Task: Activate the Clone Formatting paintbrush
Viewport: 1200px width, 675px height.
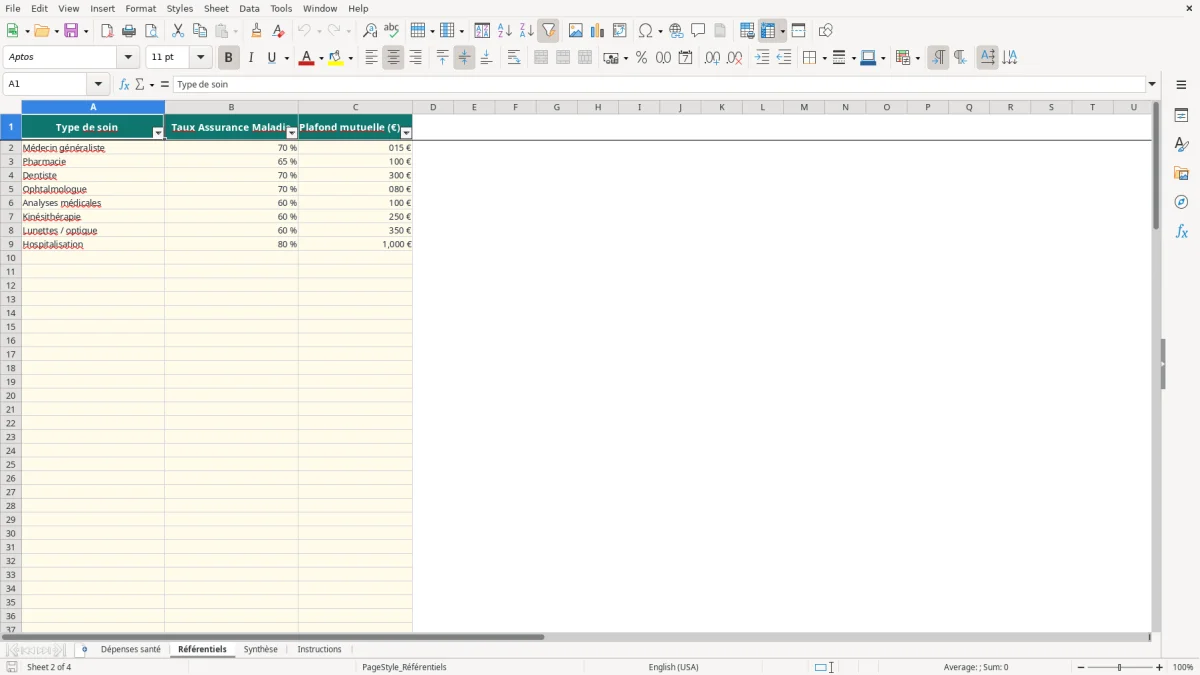Action: 257,31
